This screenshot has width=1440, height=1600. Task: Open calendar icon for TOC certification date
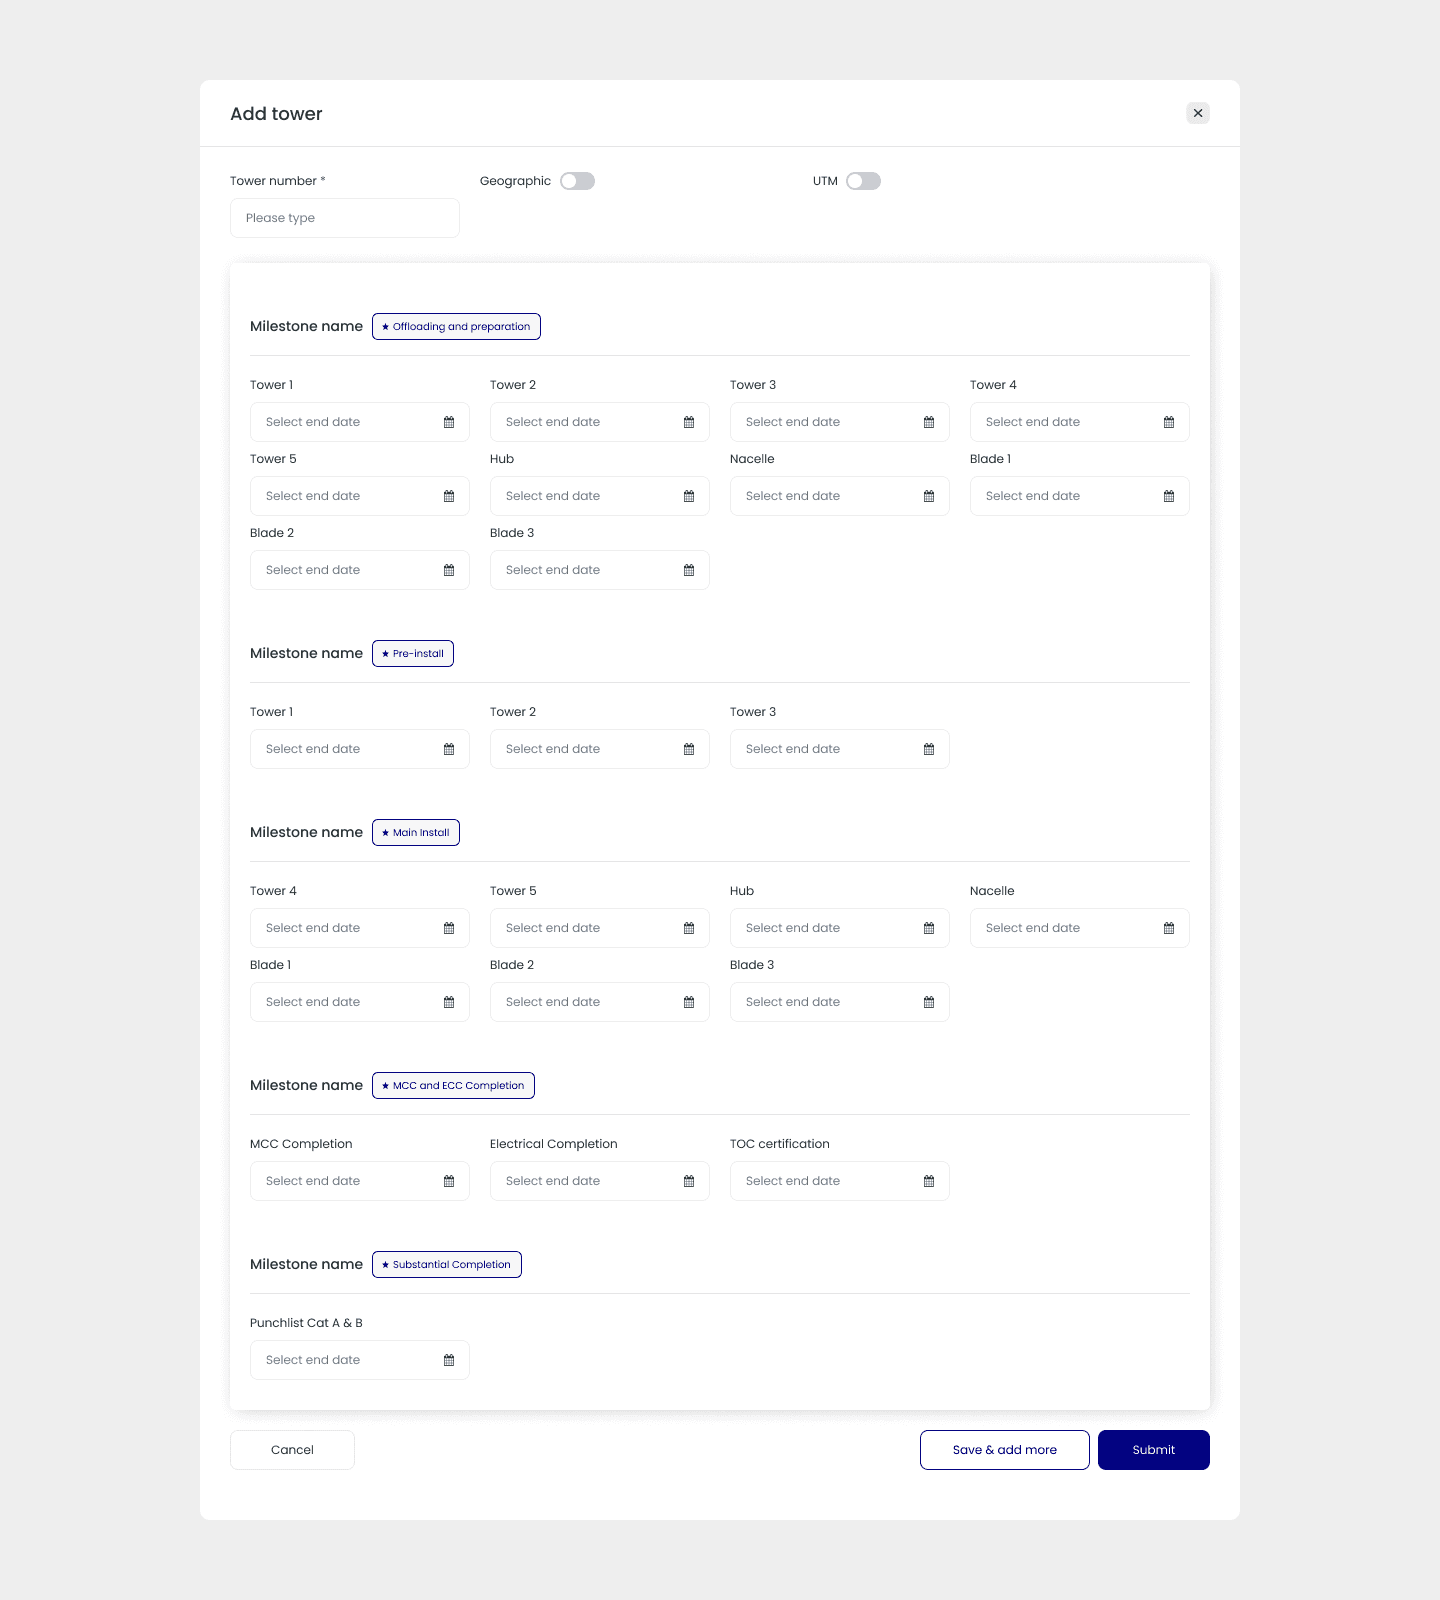pyautogui.click(x=929, y=1181)
